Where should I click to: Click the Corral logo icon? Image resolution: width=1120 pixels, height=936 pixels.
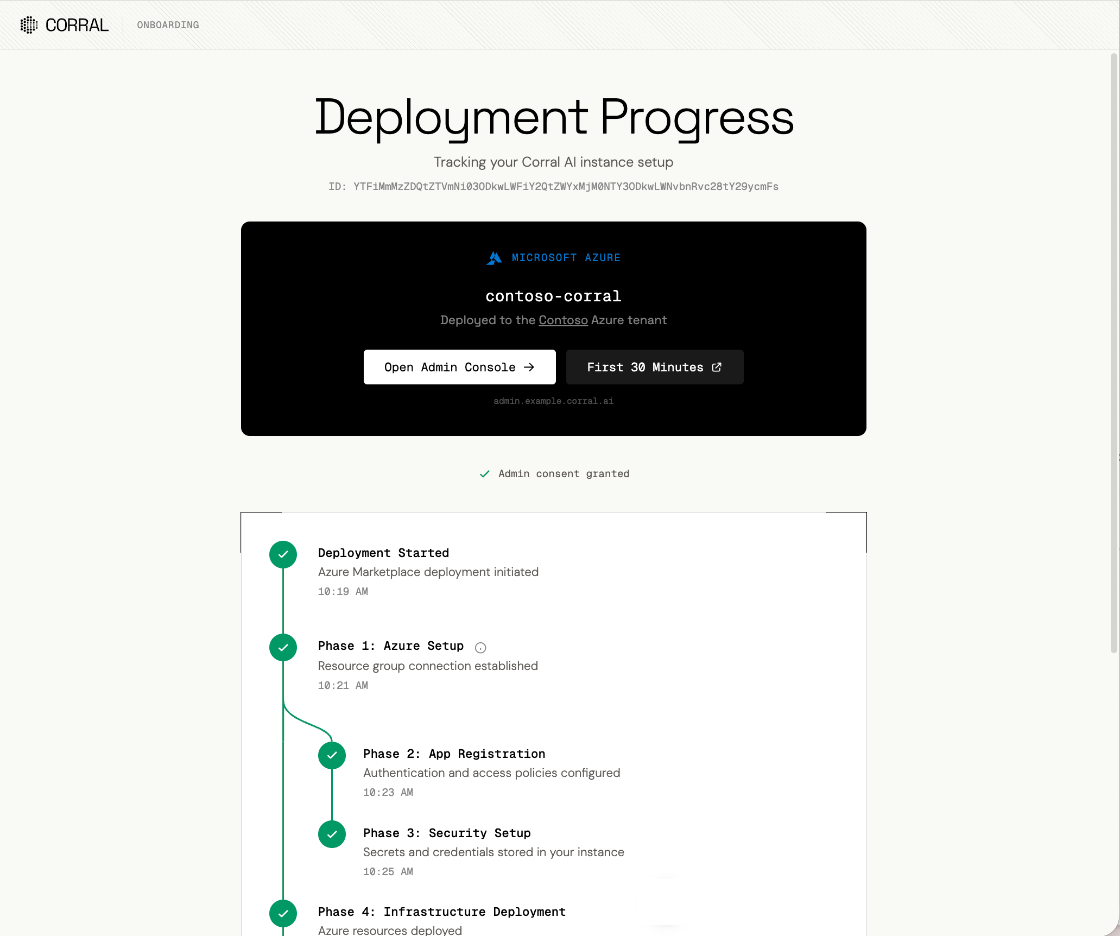pos(29,25)
